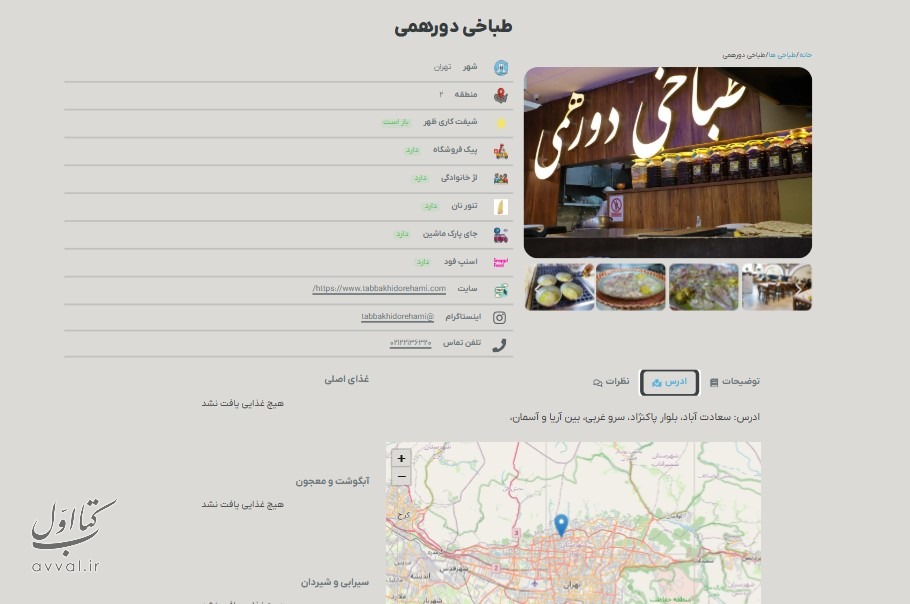Go to the home (خانه) breadcrumb link
Screen dimensions: 910x604
[806, 55]
